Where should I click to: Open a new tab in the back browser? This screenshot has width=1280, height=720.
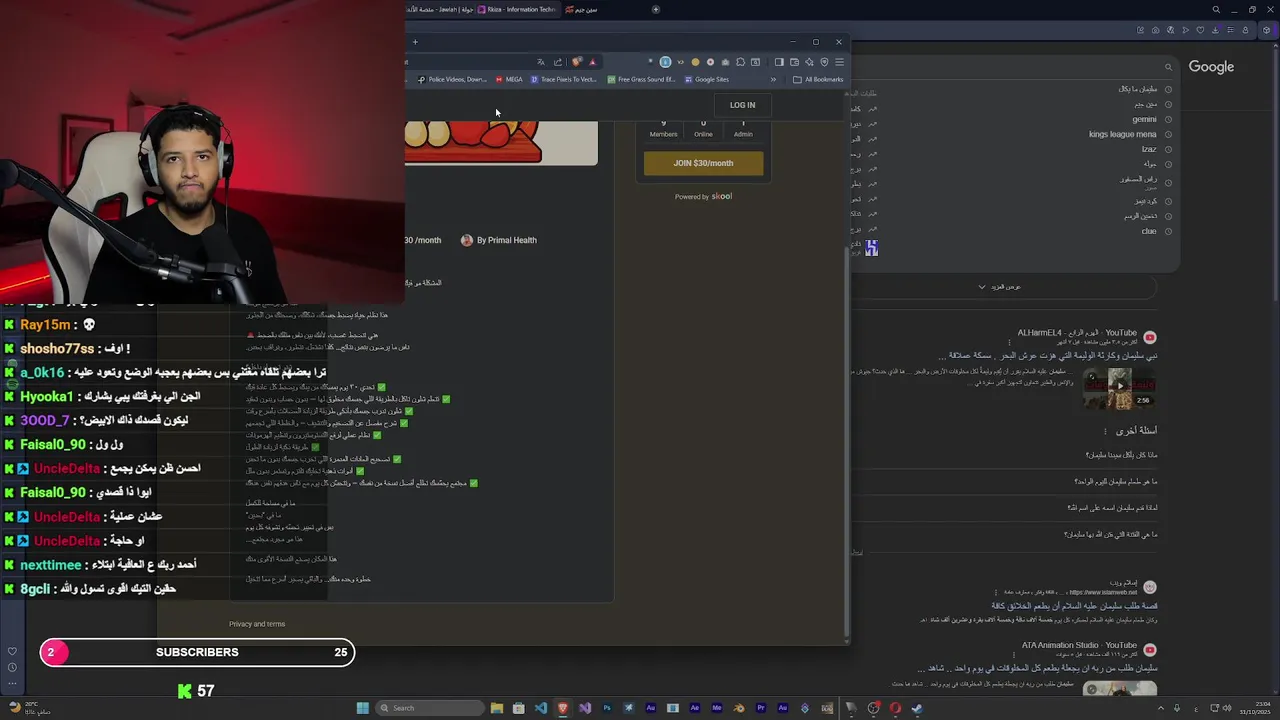[x=656, y=9]
